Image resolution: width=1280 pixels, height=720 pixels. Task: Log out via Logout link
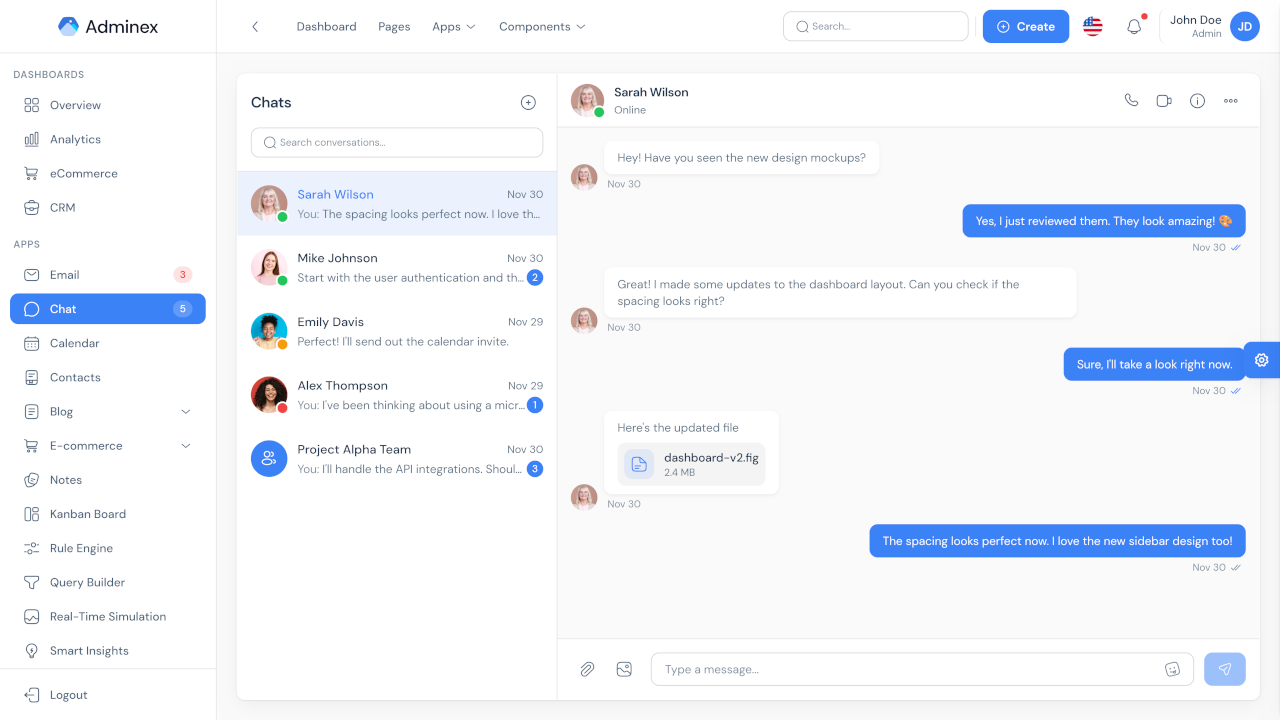108,695
